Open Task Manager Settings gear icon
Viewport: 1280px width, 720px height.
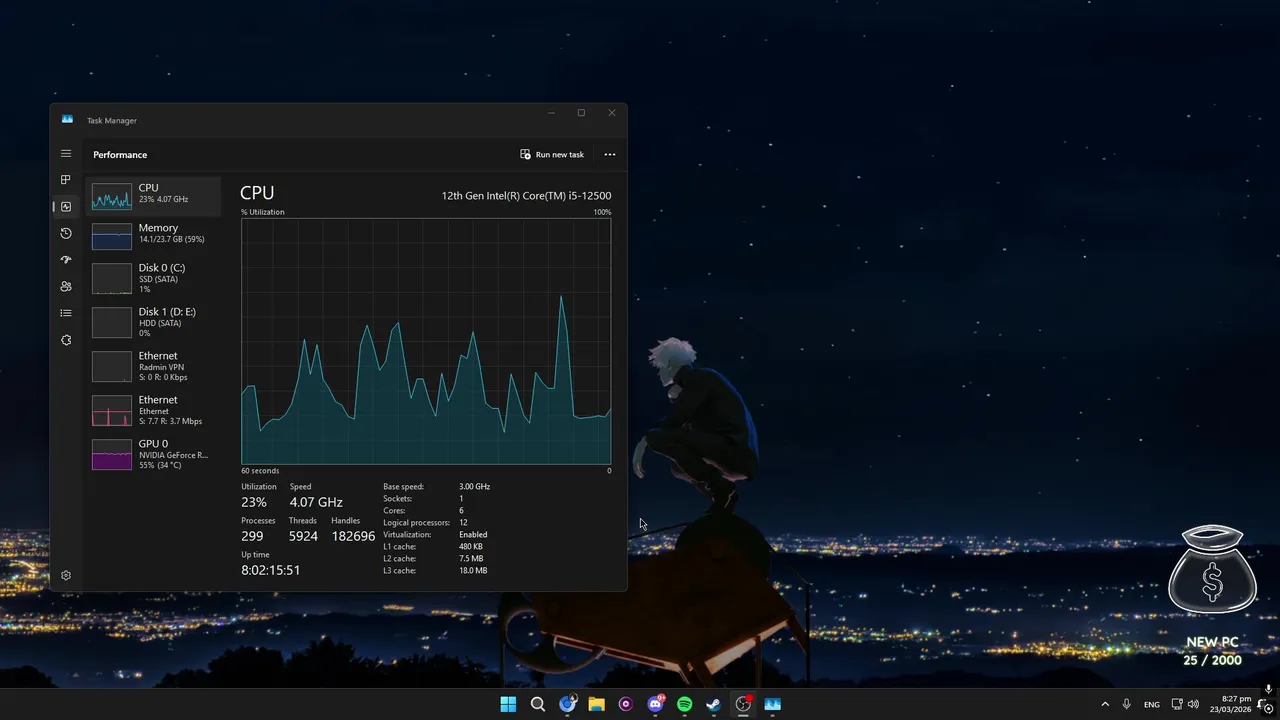pos(66,575)
